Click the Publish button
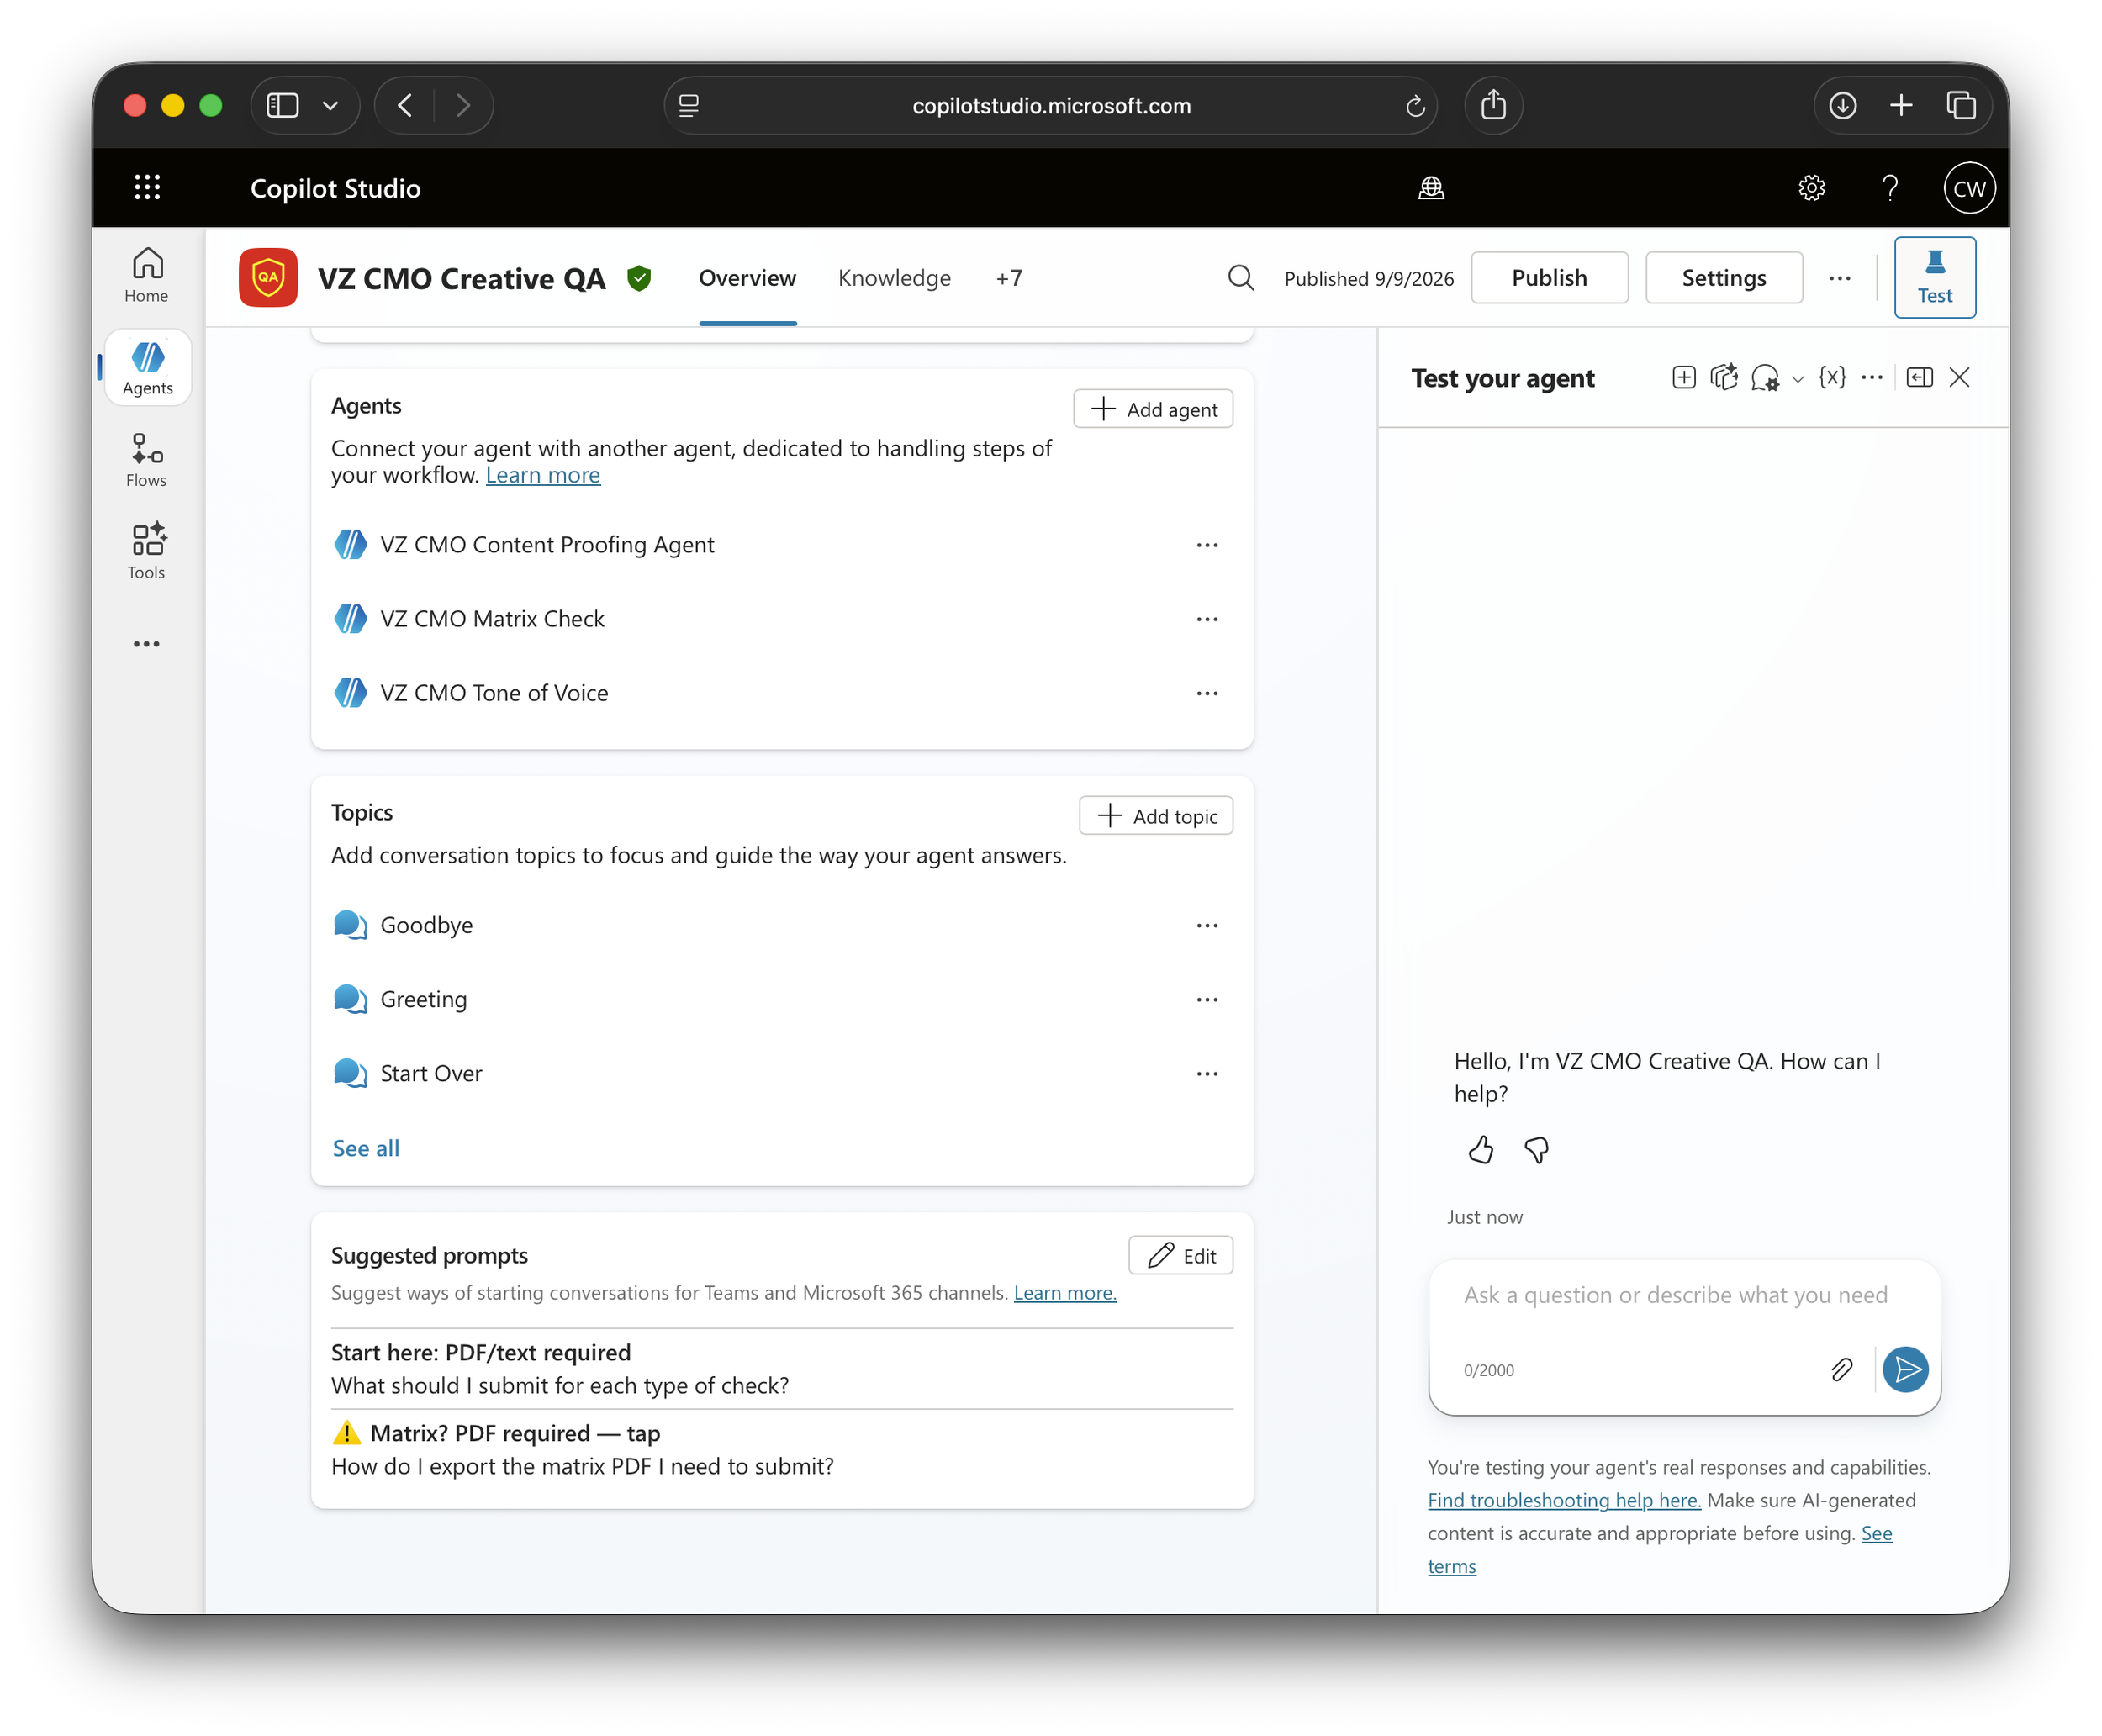 pyautogui.click(x=1548, y=278)
